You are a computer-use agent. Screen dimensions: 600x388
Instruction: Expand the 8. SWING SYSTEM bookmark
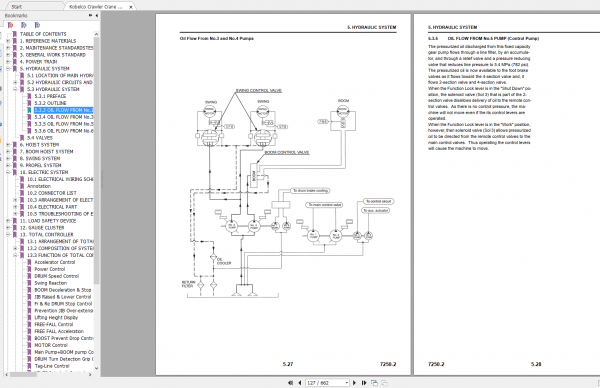click(x=8, y=158)
